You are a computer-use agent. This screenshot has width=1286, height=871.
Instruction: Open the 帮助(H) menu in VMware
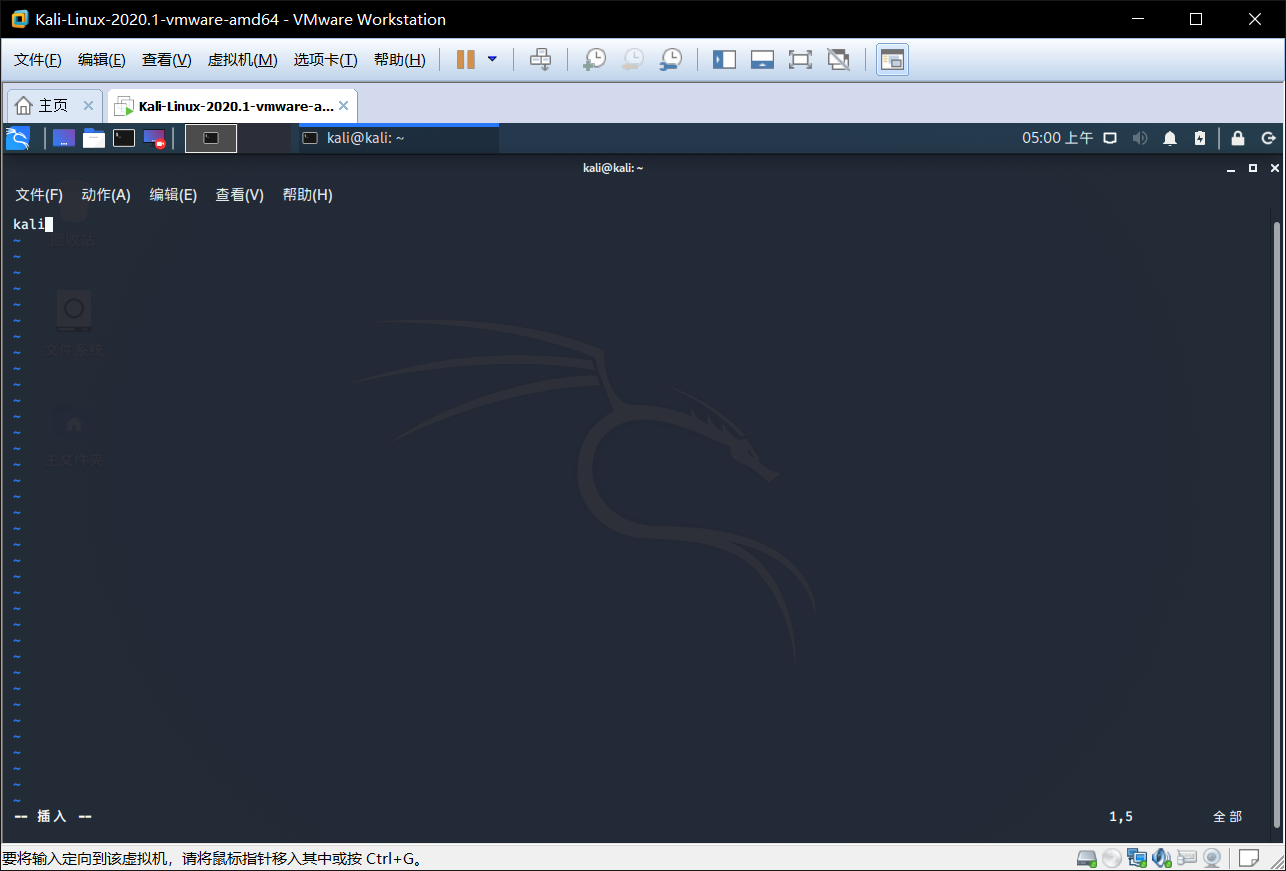point(399,60)
